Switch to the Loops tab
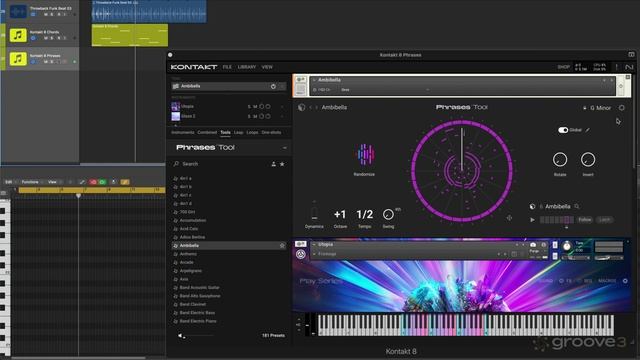 coord(252,133)
